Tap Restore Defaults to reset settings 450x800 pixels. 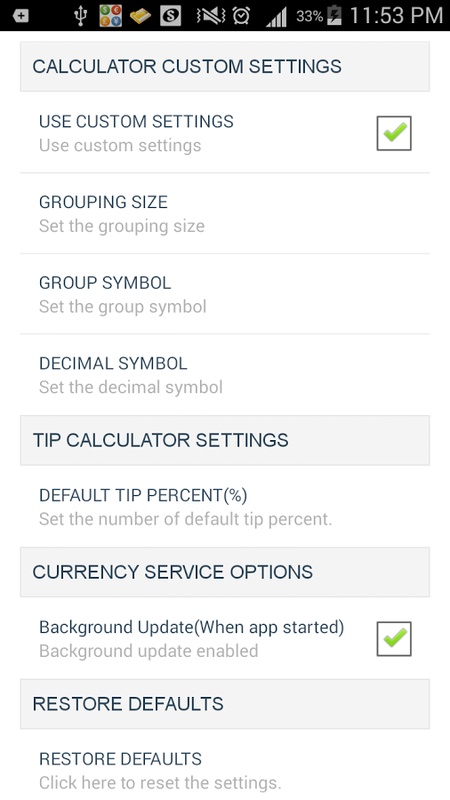click(225, 770)
